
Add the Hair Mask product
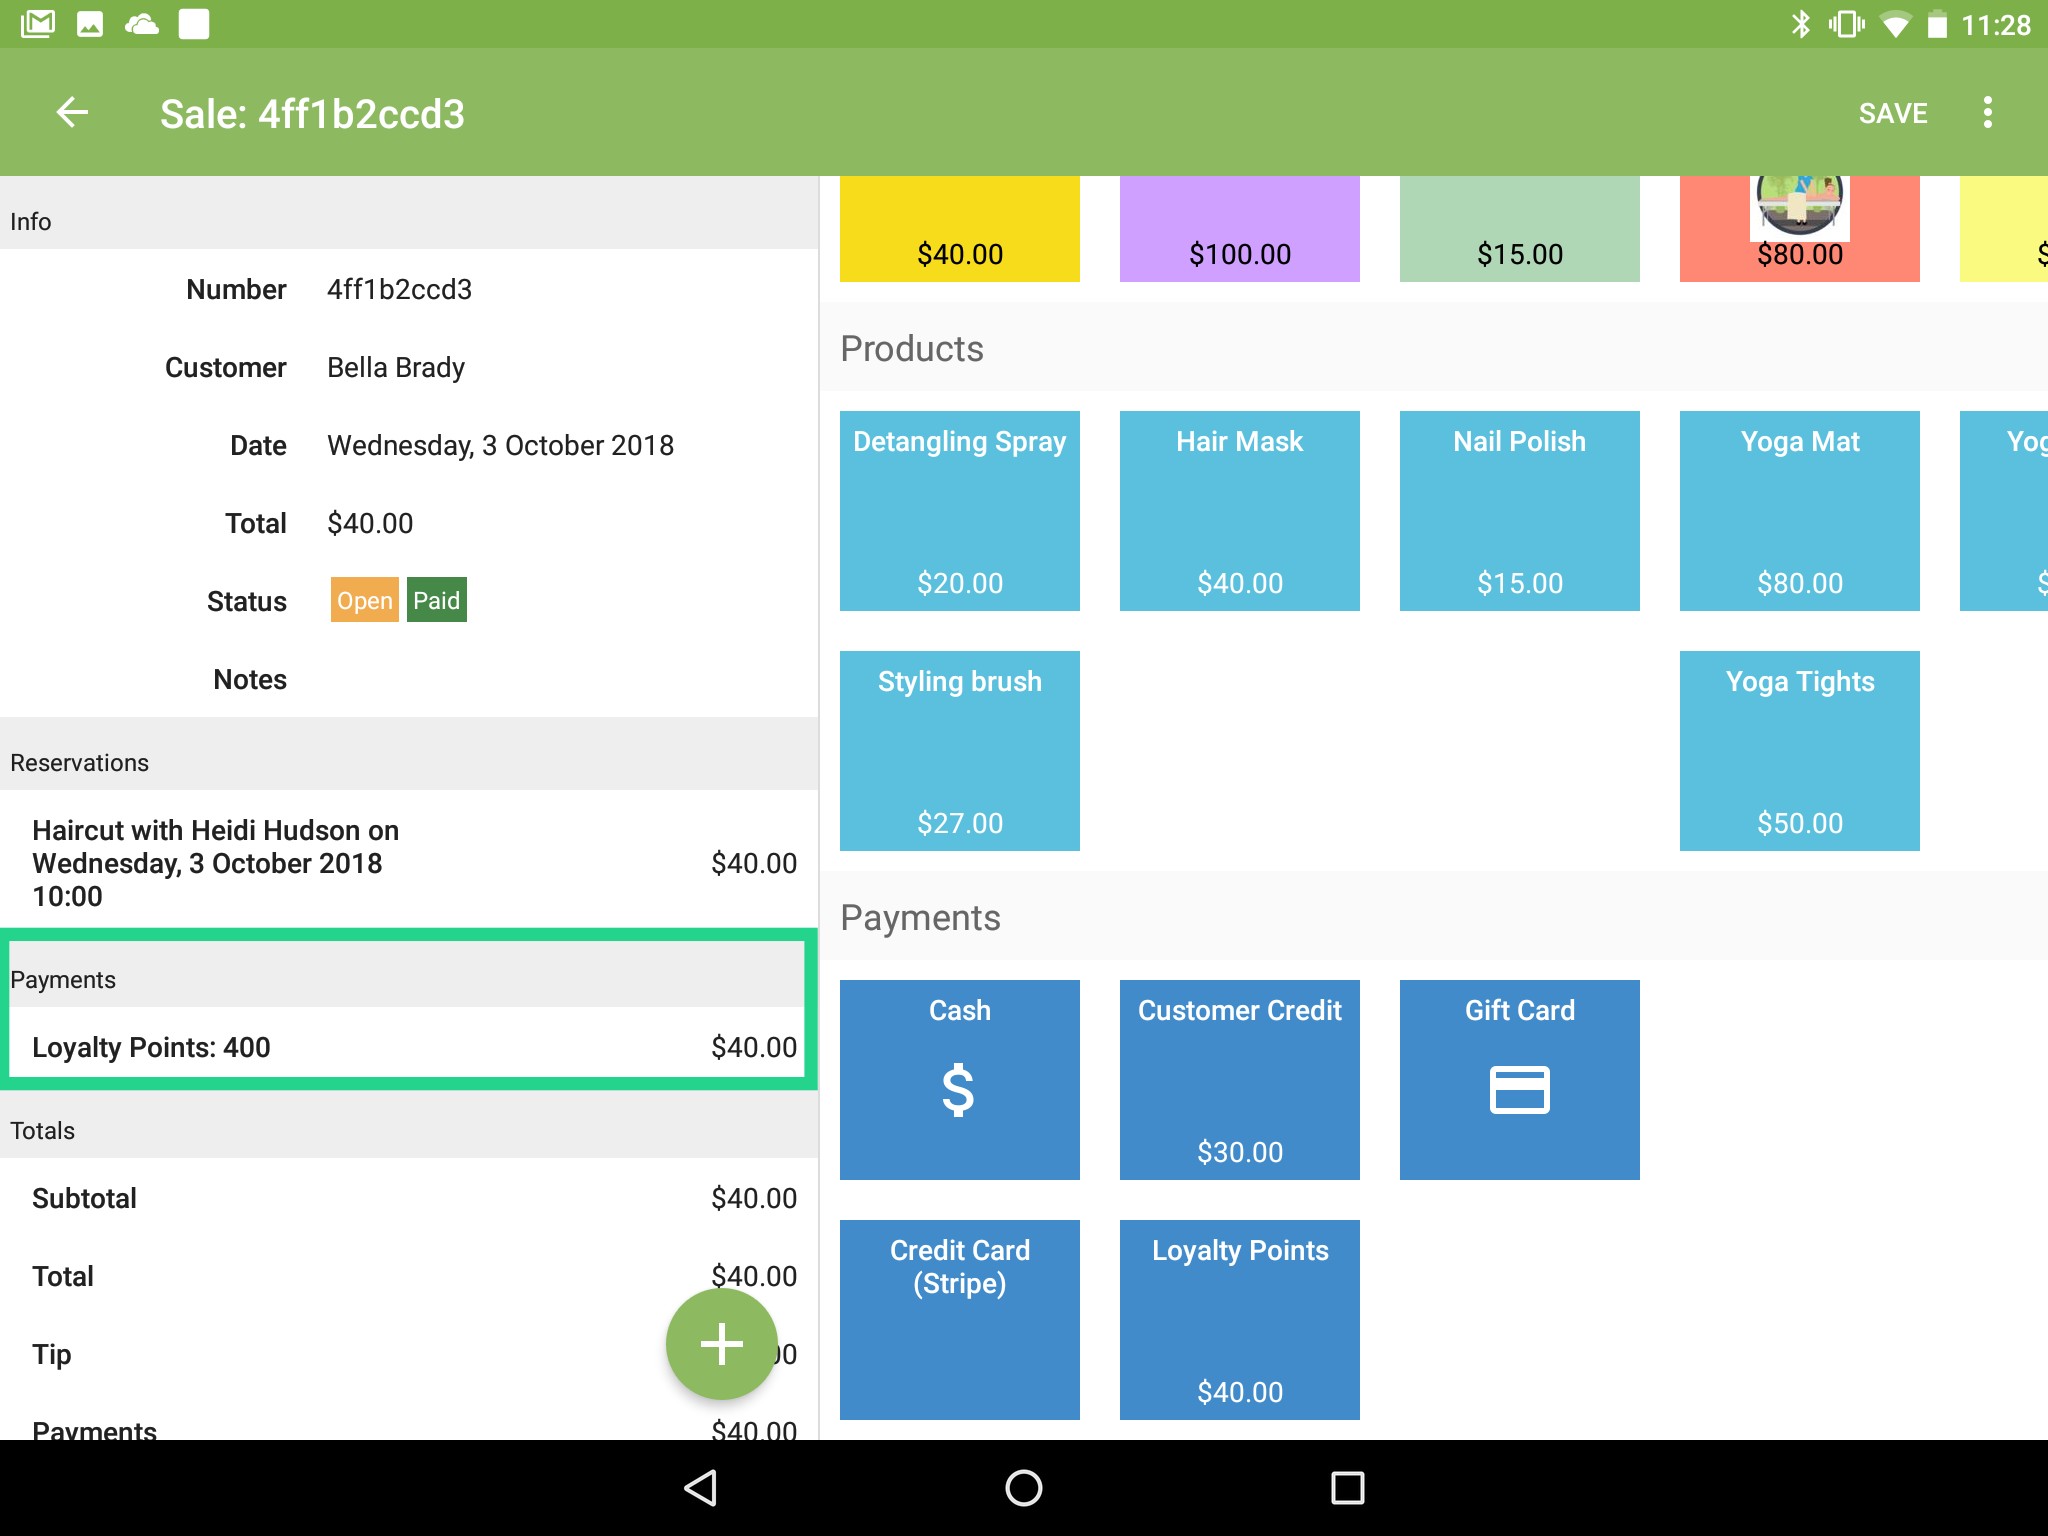point(1239,510)
